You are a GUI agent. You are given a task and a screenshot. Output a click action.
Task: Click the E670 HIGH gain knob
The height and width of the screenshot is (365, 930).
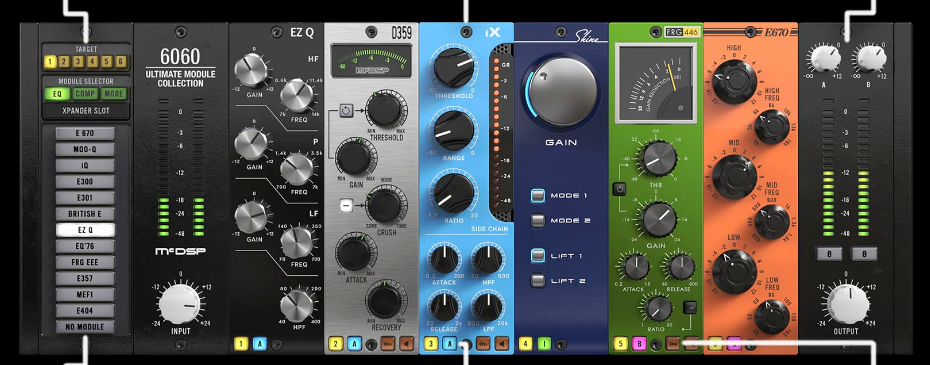[x=734, y=82]
